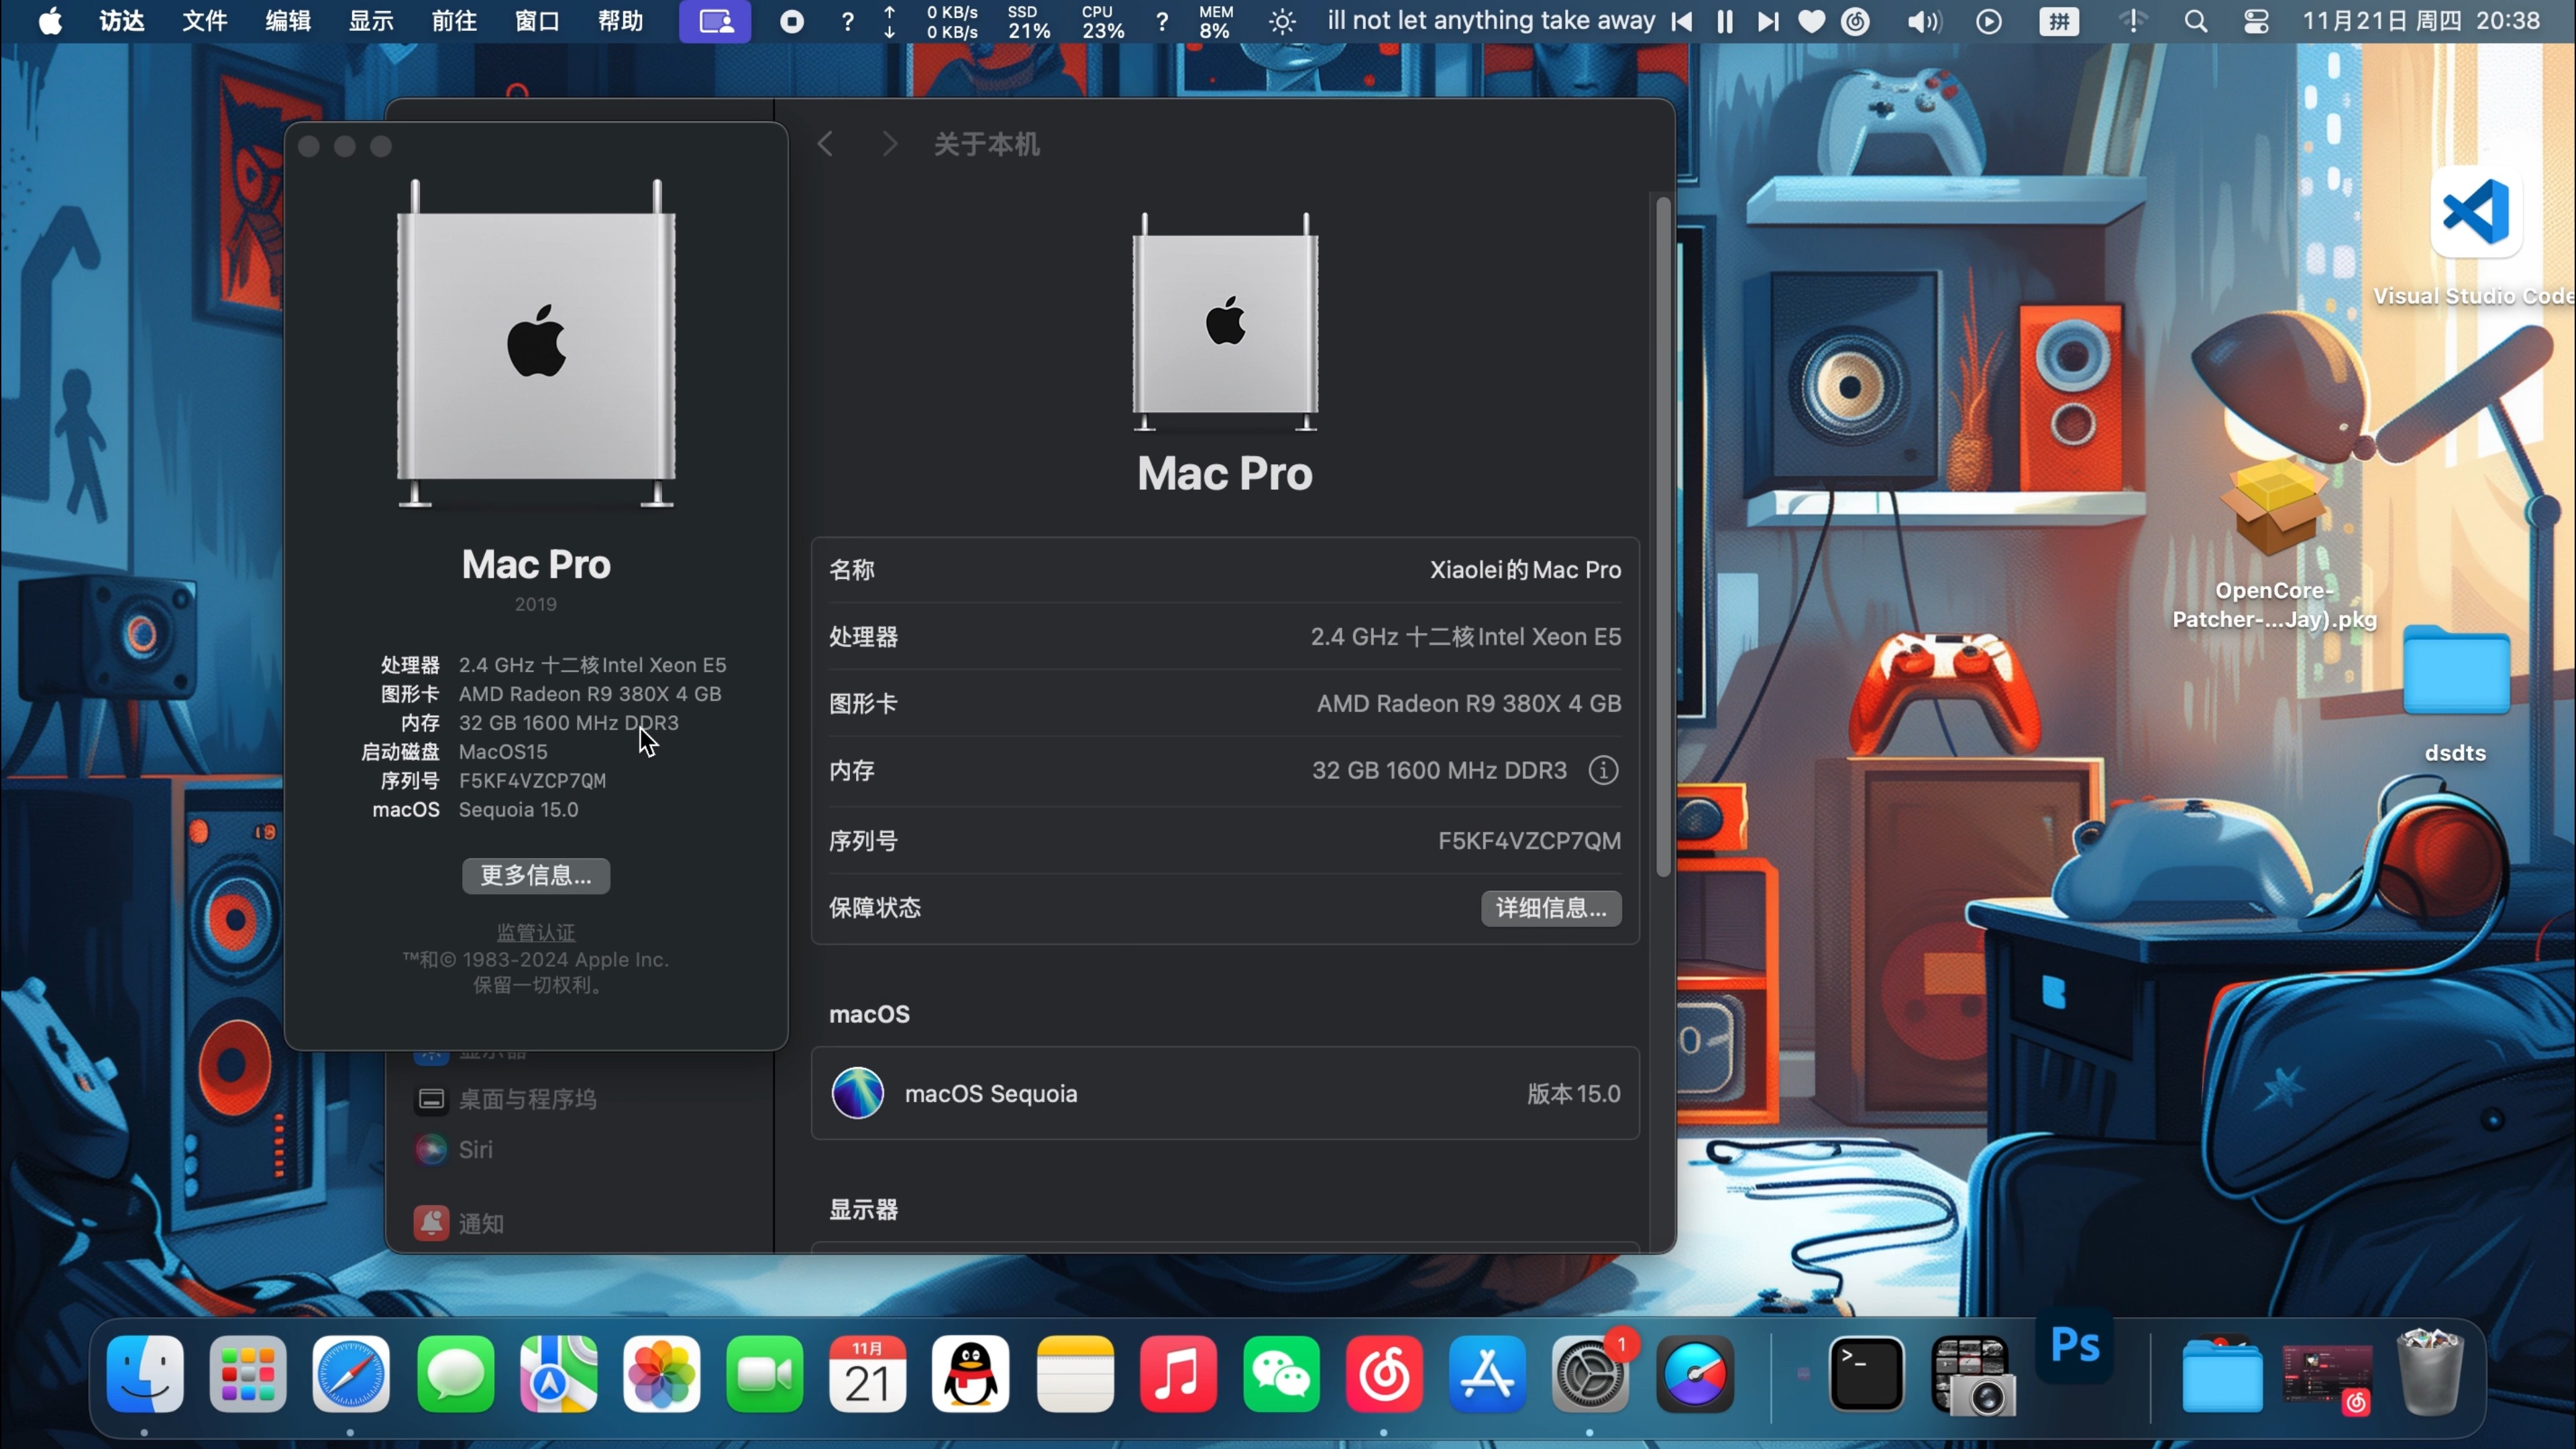Skip to previous track in menu bar

[x=1682, y=21]
